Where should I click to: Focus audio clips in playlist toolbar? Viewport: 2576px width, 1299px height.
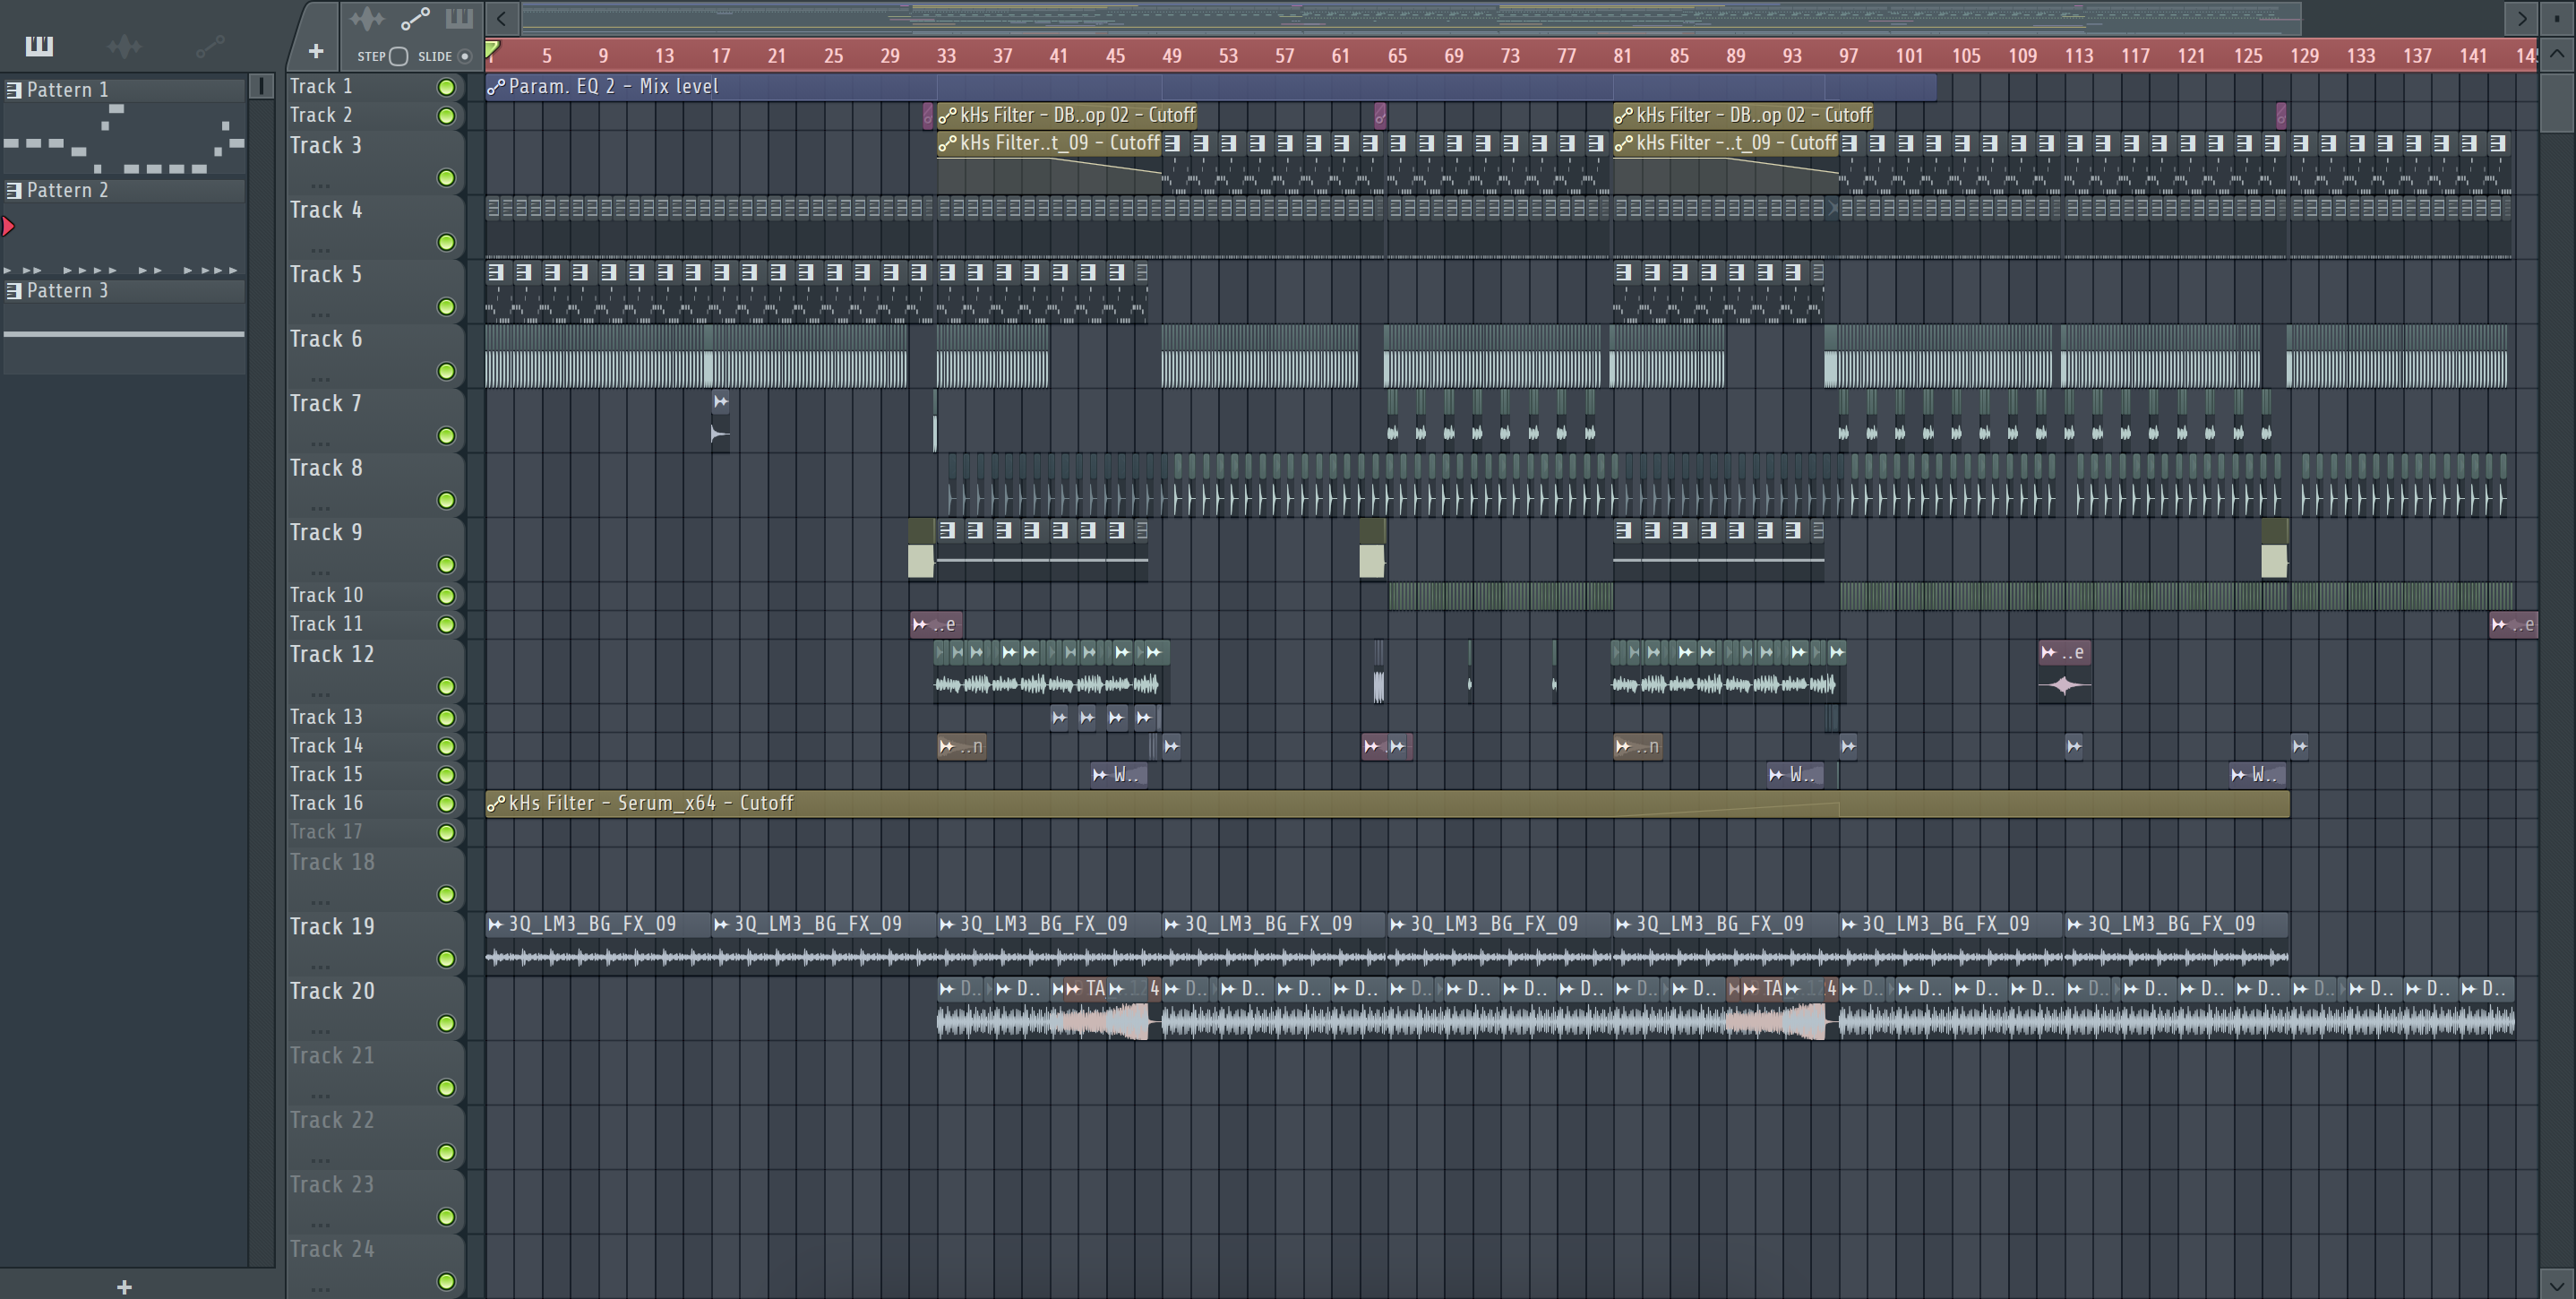(x=367, y=18)
